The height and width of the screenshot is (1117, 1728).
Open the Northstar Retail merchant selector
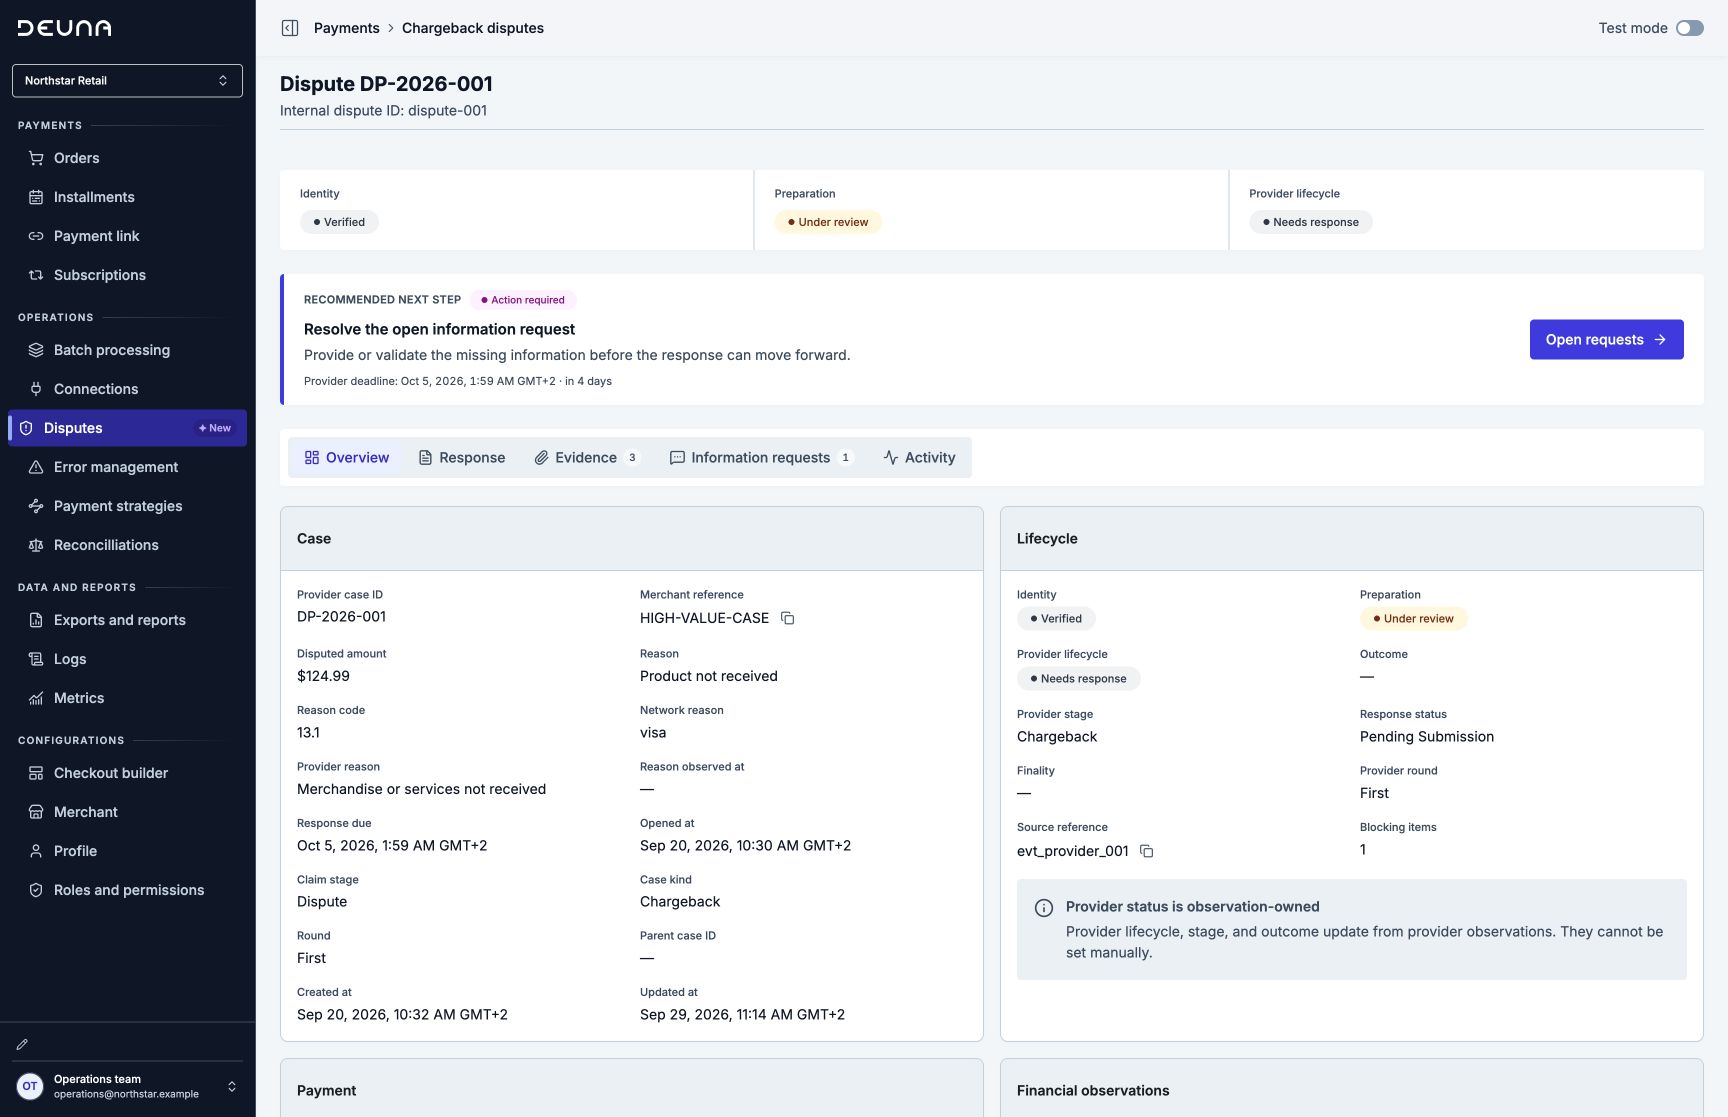click(127, 81)
